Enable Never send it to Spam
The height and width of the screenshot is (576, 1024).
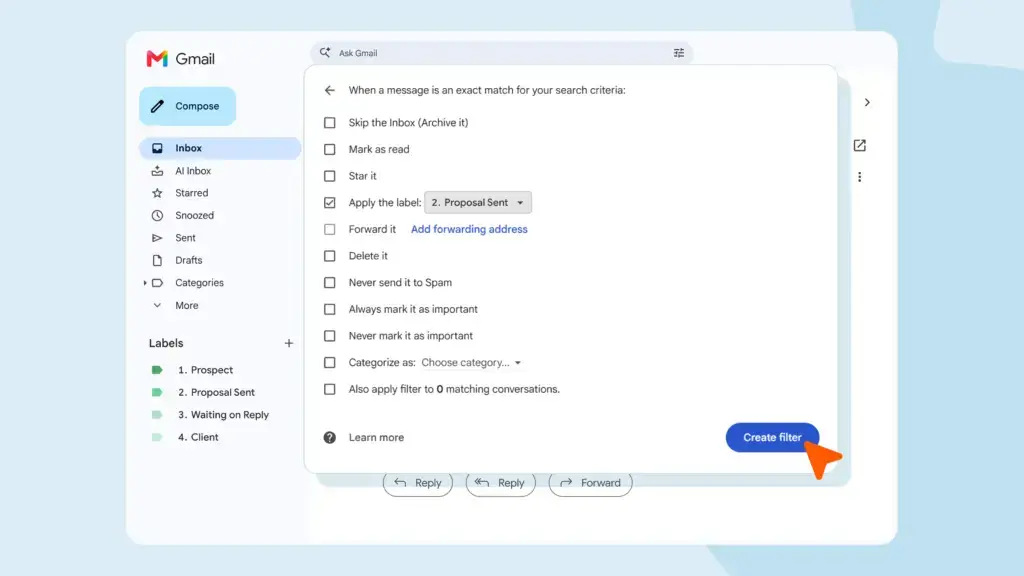tap(329, 283)
